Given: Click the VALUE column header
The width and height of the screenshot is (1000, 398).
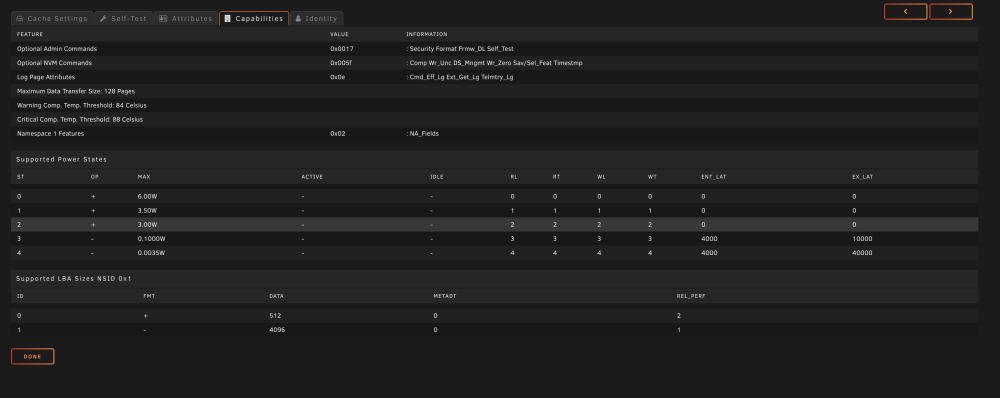Looking at the screenshot, I should (x=339, y=34).
